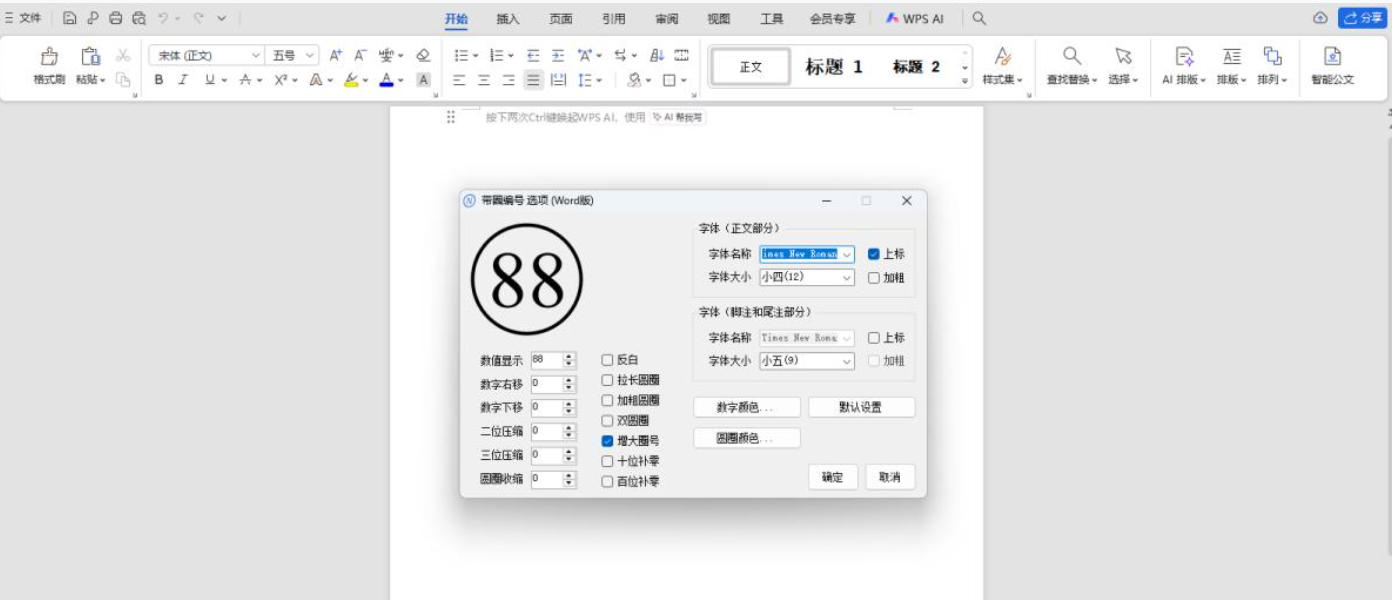Enable the 反白 checkbox

click(607, 360)
